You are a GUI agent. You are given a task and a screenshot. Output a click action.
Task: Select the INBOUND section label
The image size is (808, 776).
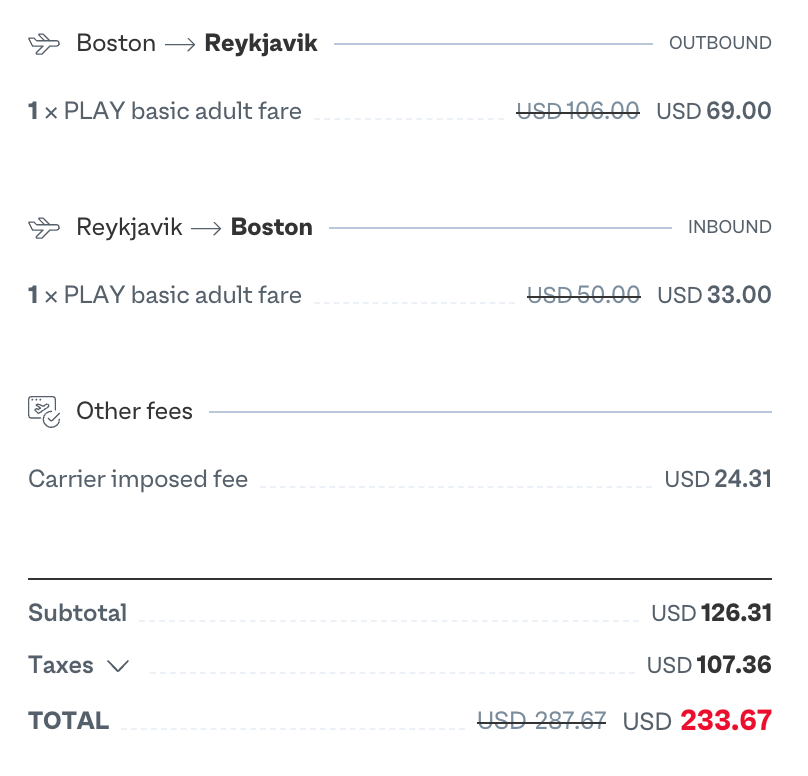click(730, 227)
